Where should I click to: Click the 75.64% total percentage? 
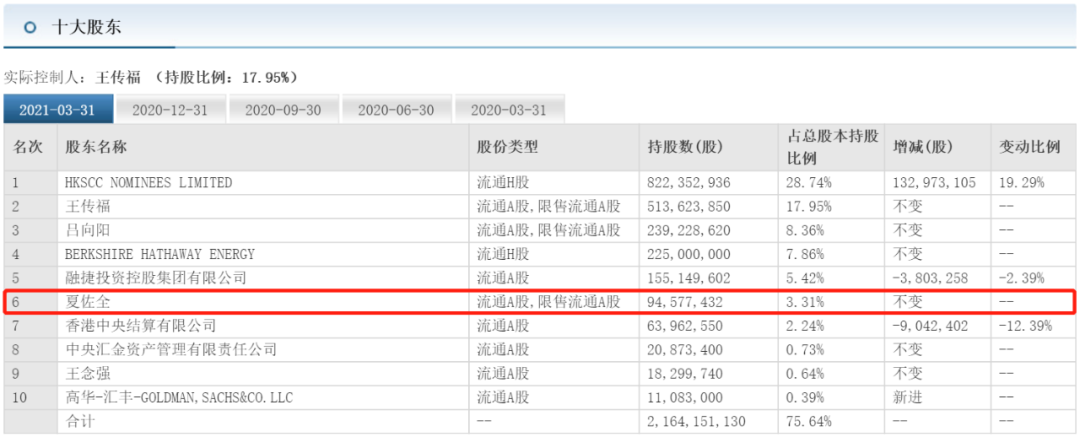809,421
